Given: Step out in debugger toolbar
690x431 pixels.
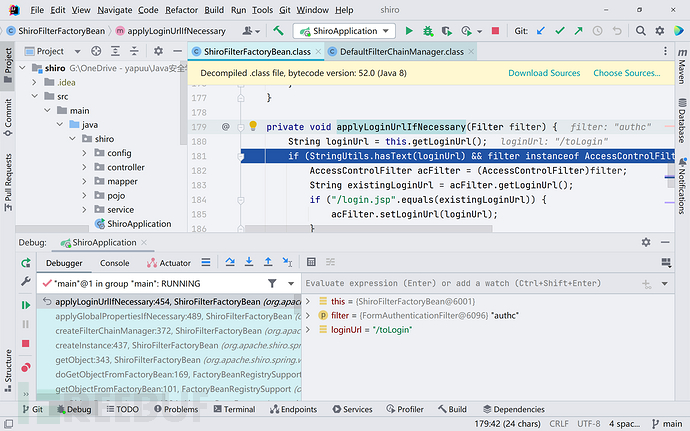Looking at the screenshot, I should pos(268,262).
